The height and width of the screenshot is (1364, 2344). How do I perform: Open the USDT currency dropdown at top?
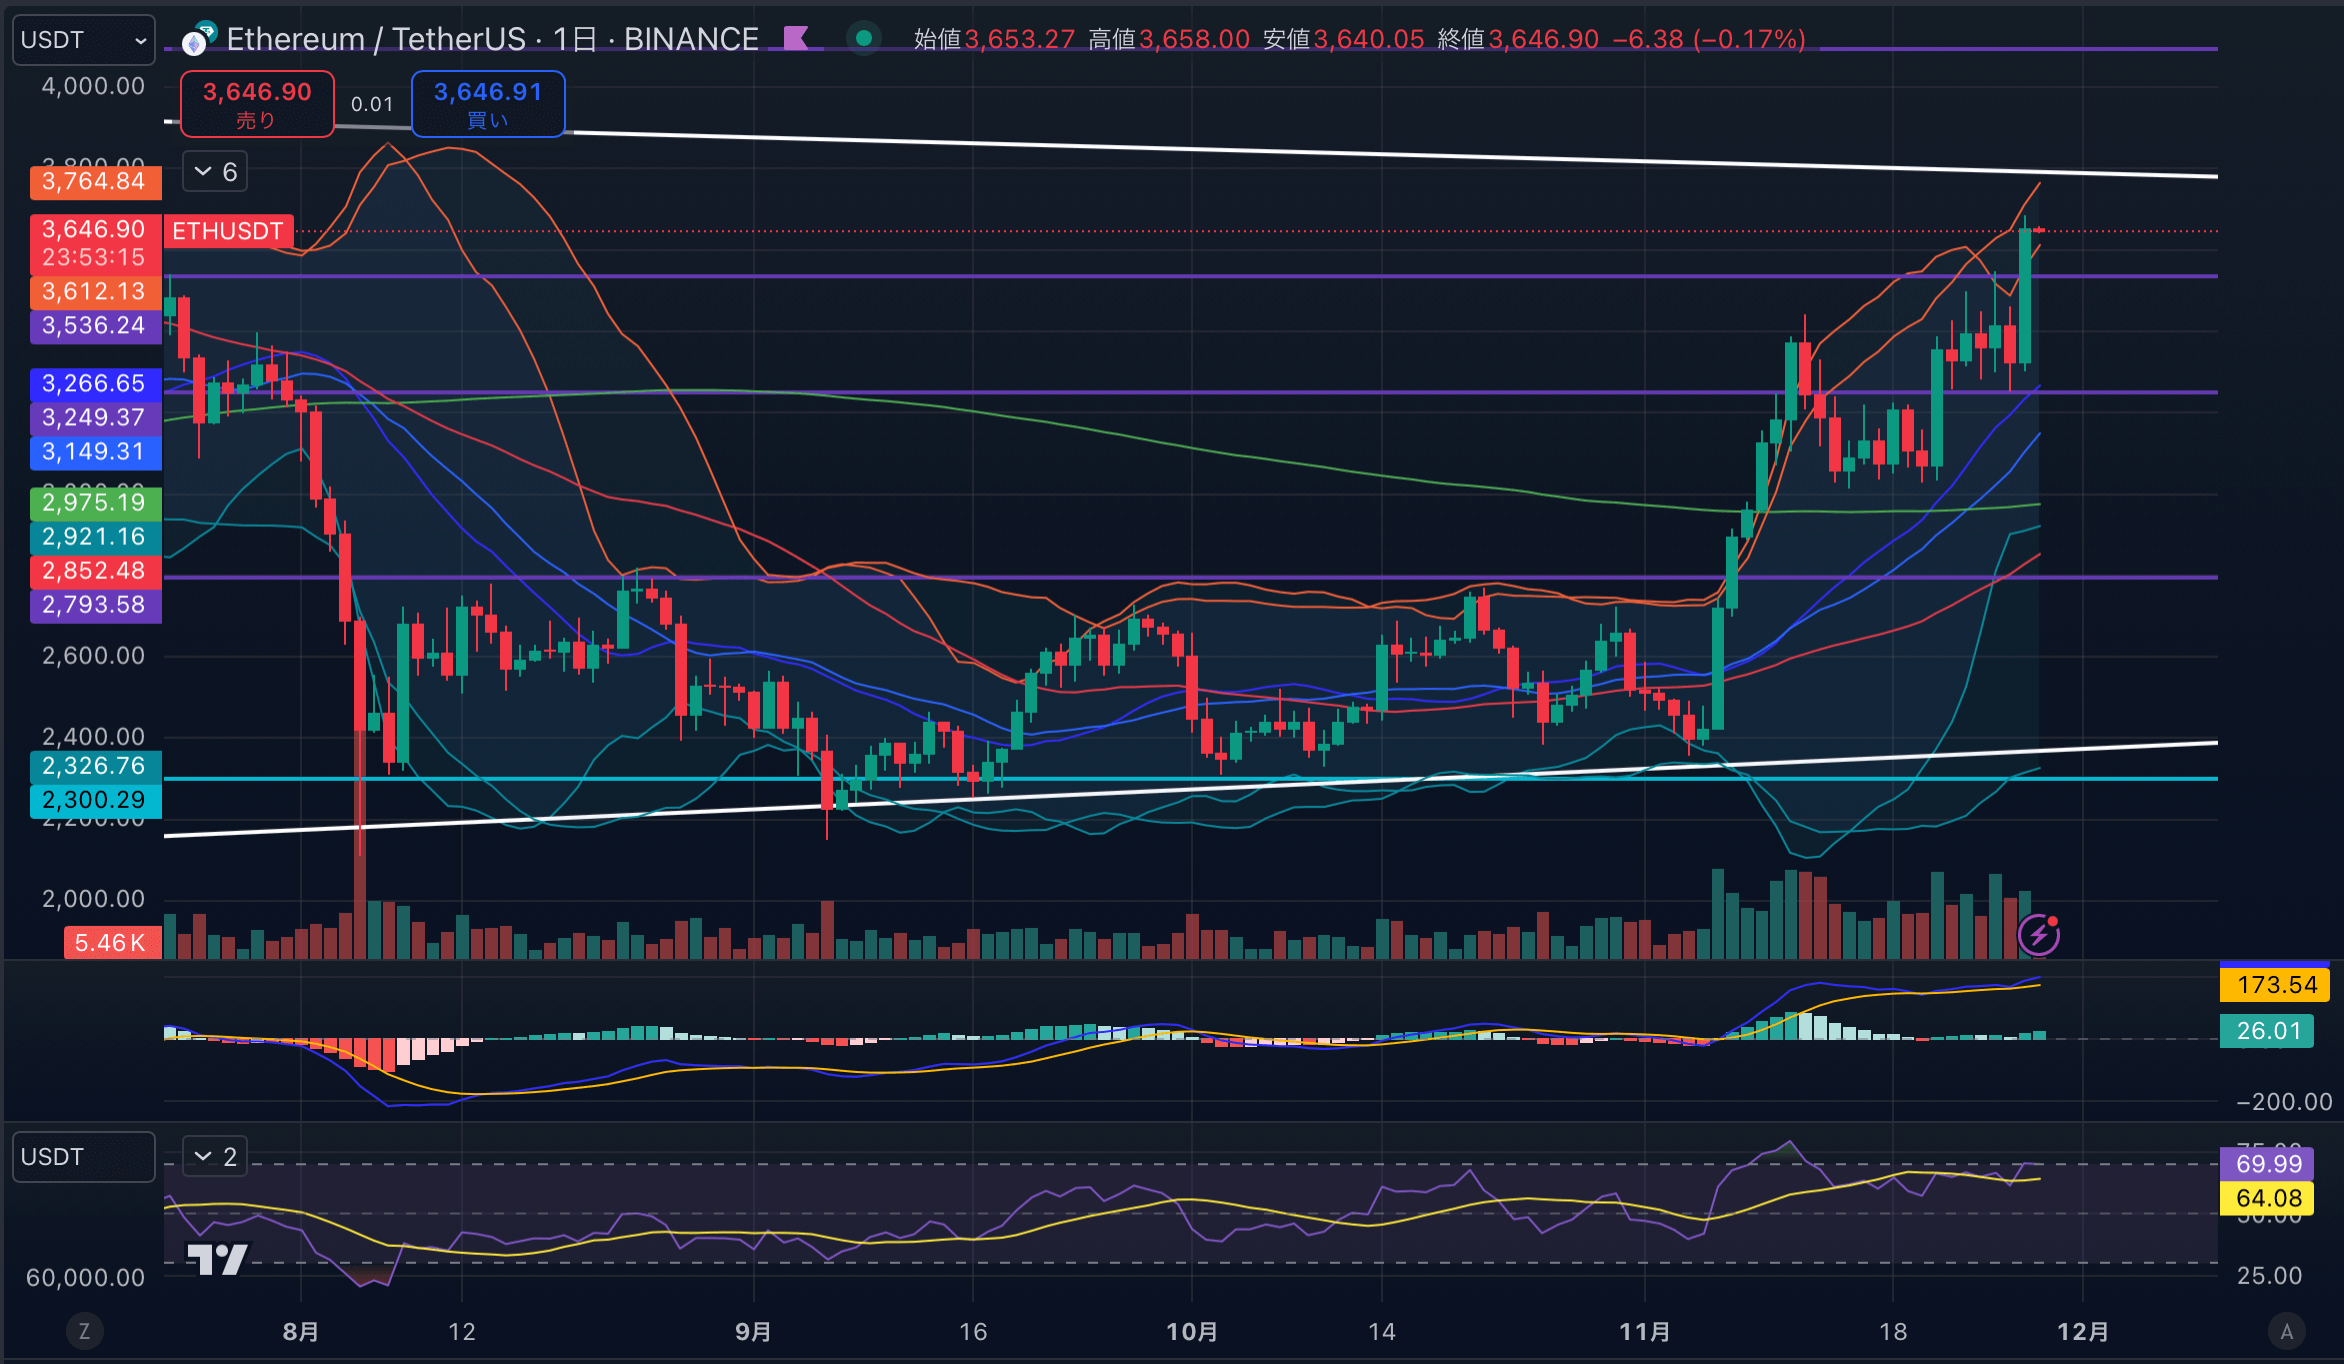[84, 40]
